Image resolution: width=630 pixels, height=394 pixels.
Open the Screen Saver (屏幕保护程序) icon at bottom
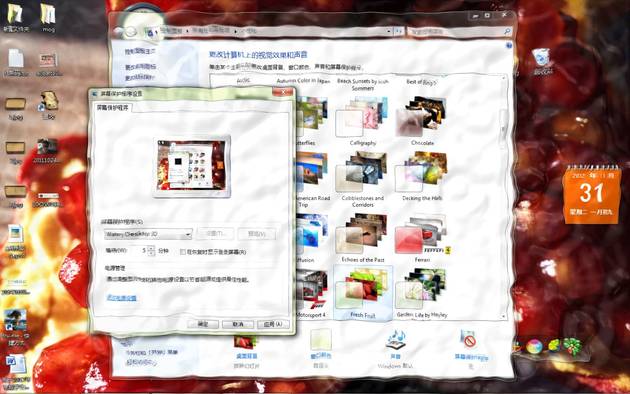pyautogui.click(x=470, y=345)
